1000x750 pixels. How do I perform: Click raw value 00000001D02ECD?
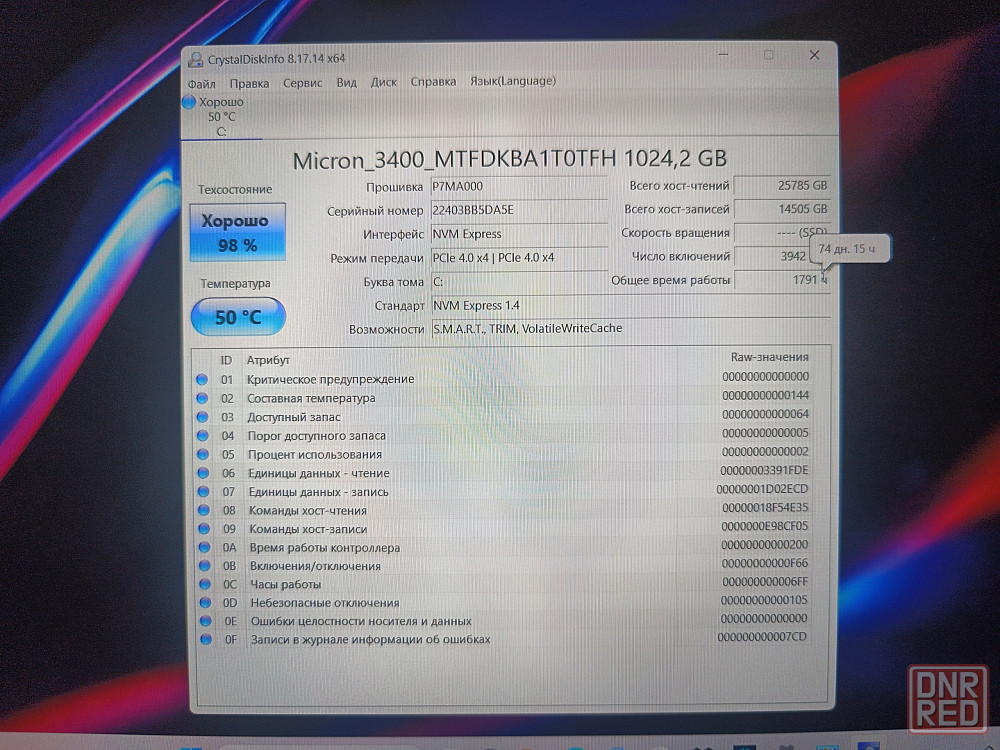(x=762, y=489)
